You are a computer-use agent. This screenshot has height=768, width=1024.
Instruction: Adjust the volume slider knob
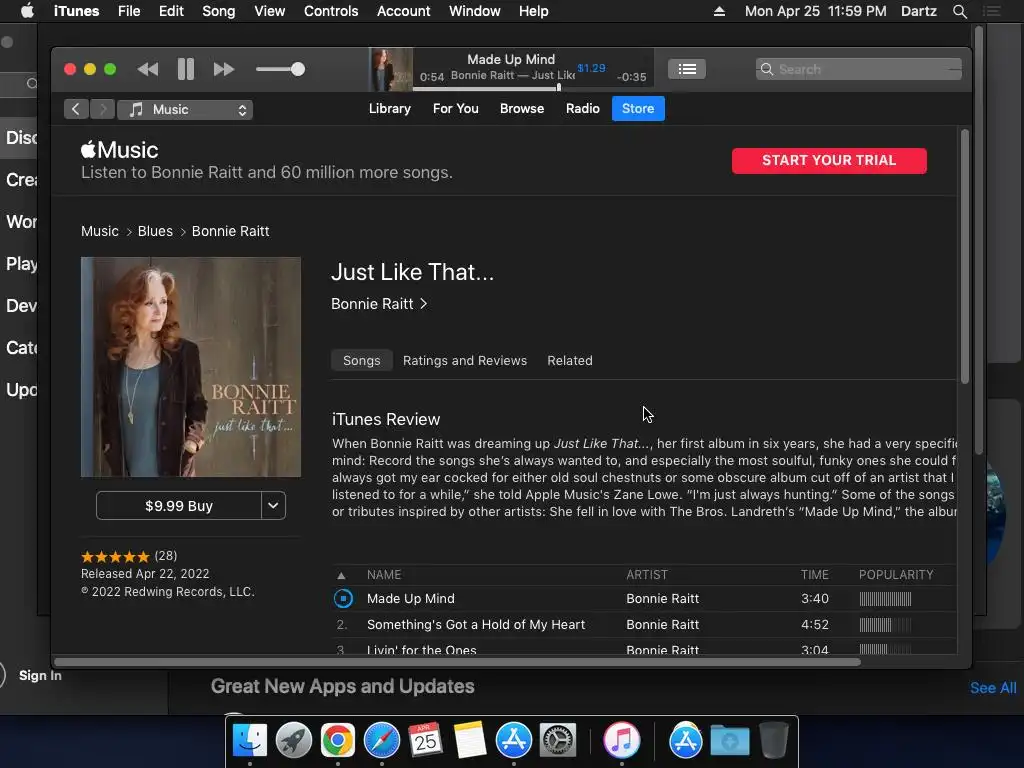coord(298,69)
